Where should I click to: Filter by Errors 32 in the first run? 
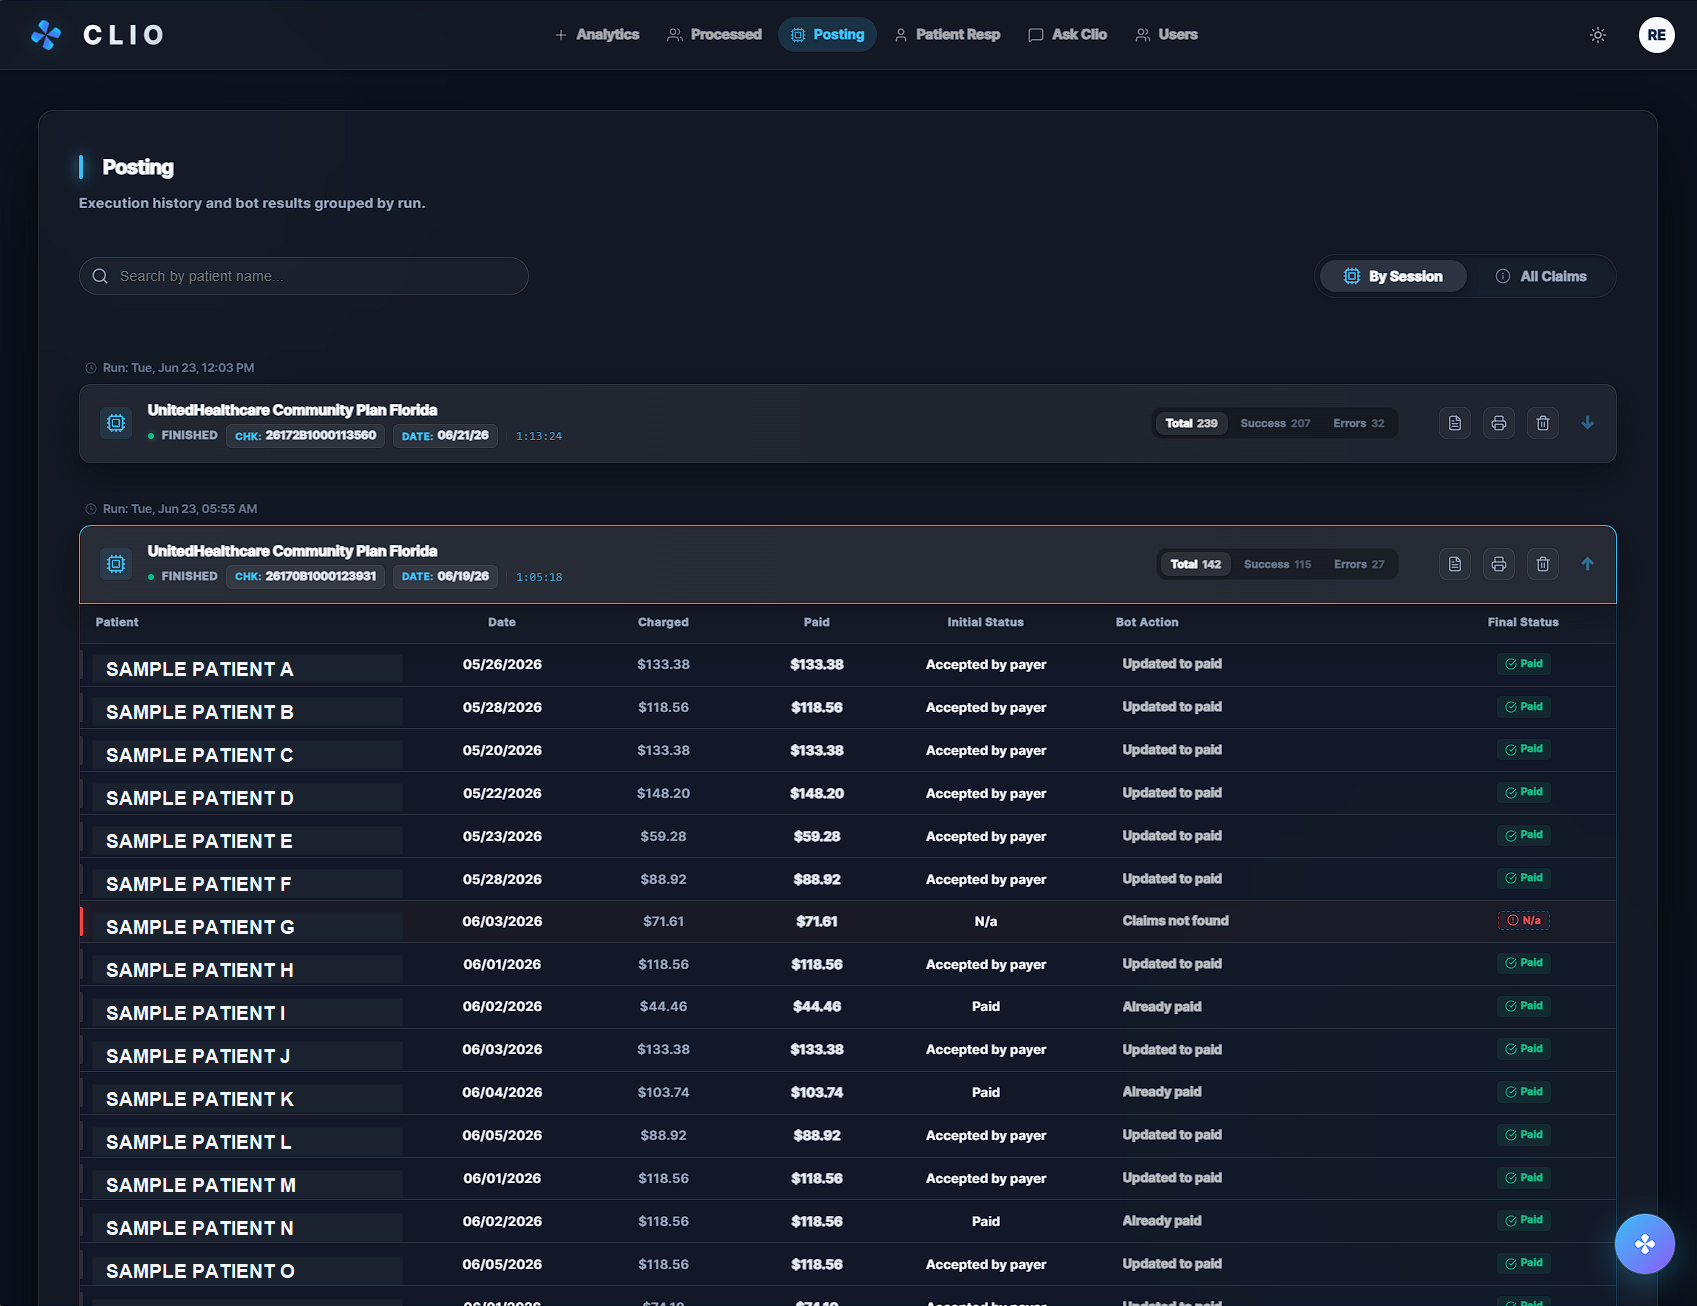coord(1359,423)
